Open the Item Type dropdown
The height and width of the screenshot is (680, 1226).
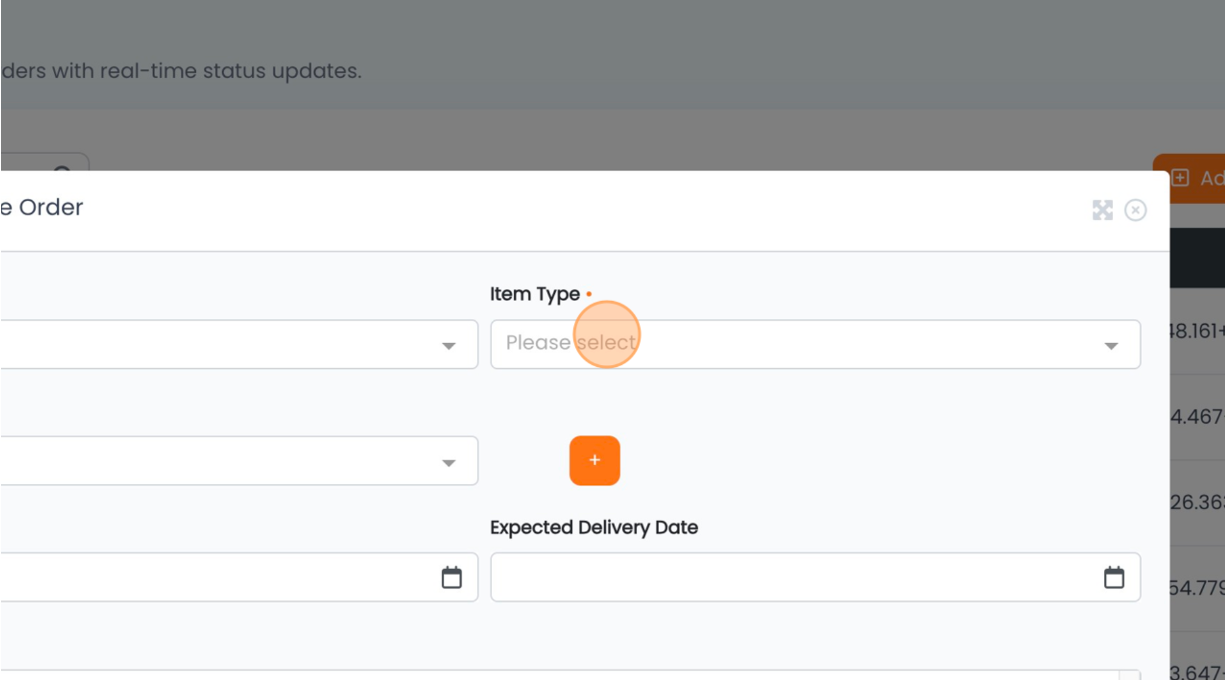[x=815, y=344]
